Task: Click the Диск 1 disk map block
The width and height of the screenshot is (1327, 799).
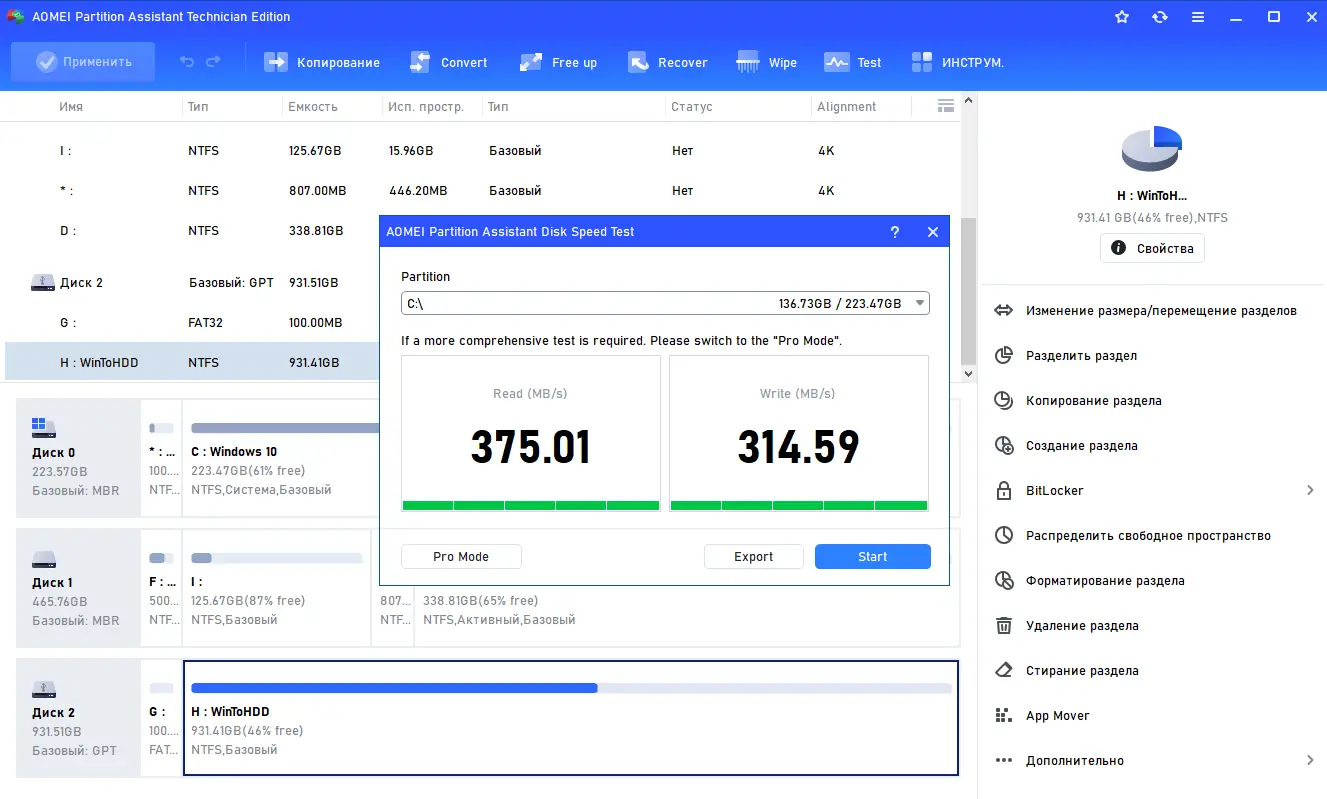Action: click(78, 588)
